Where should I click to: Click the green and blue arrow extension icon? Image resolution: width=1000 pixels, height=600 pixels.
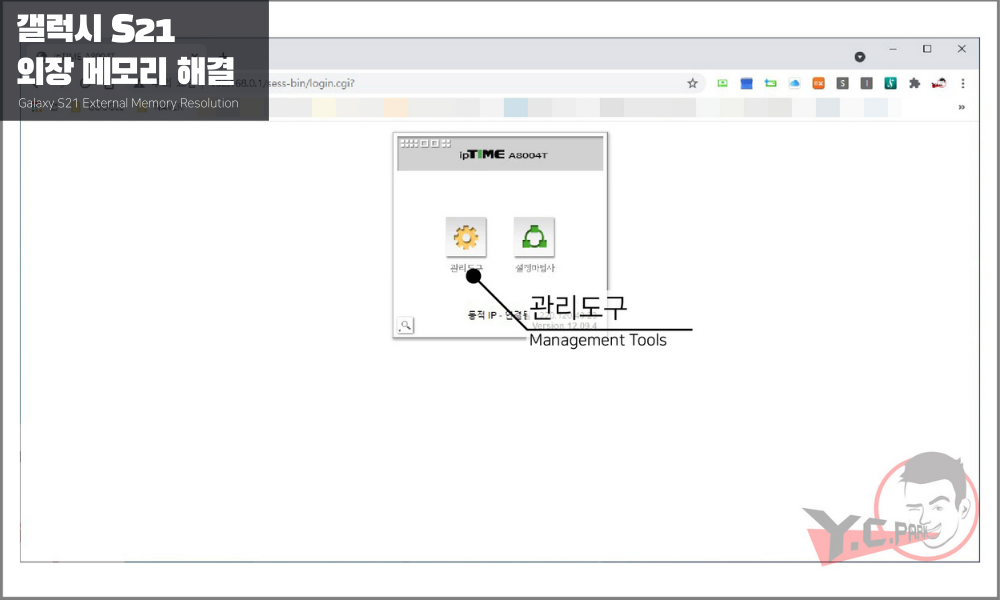[x=770, y=84]
